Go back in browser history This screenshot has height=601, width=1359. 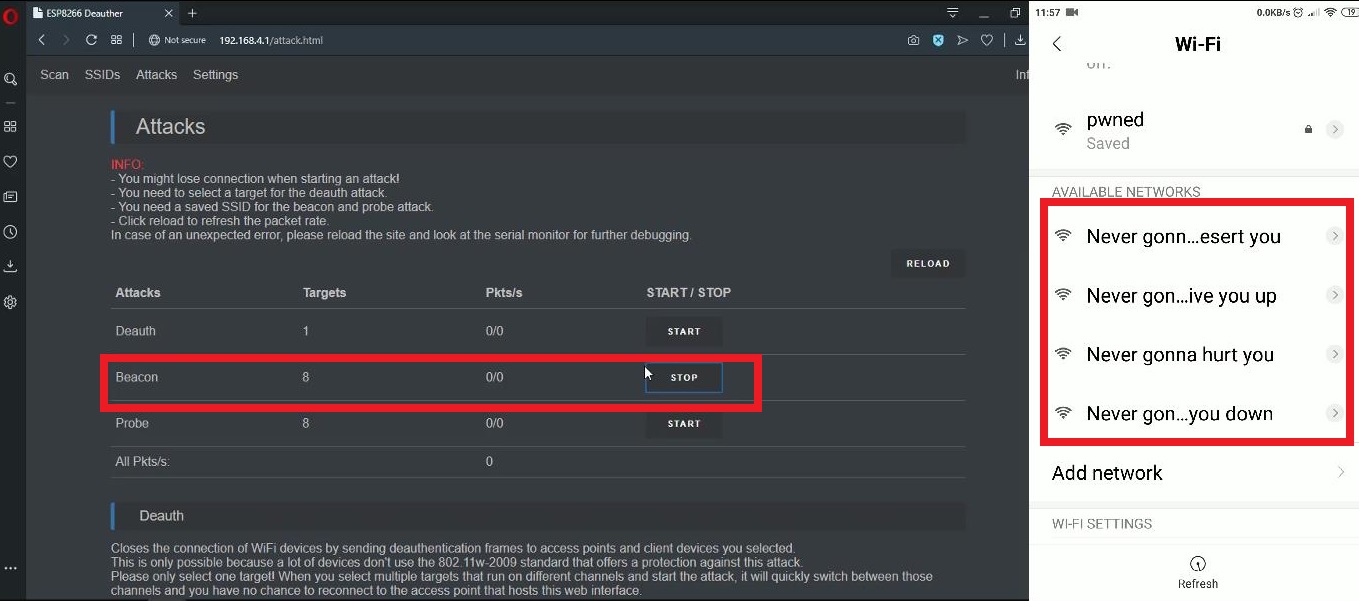[42, 40]
